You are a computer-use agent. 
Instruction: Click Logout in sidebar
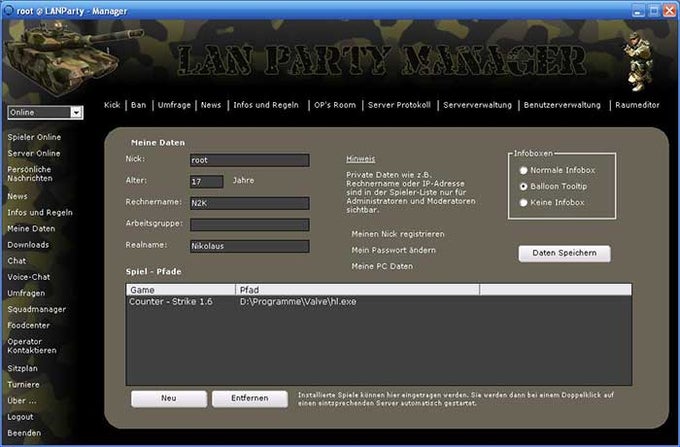[20, 417]
